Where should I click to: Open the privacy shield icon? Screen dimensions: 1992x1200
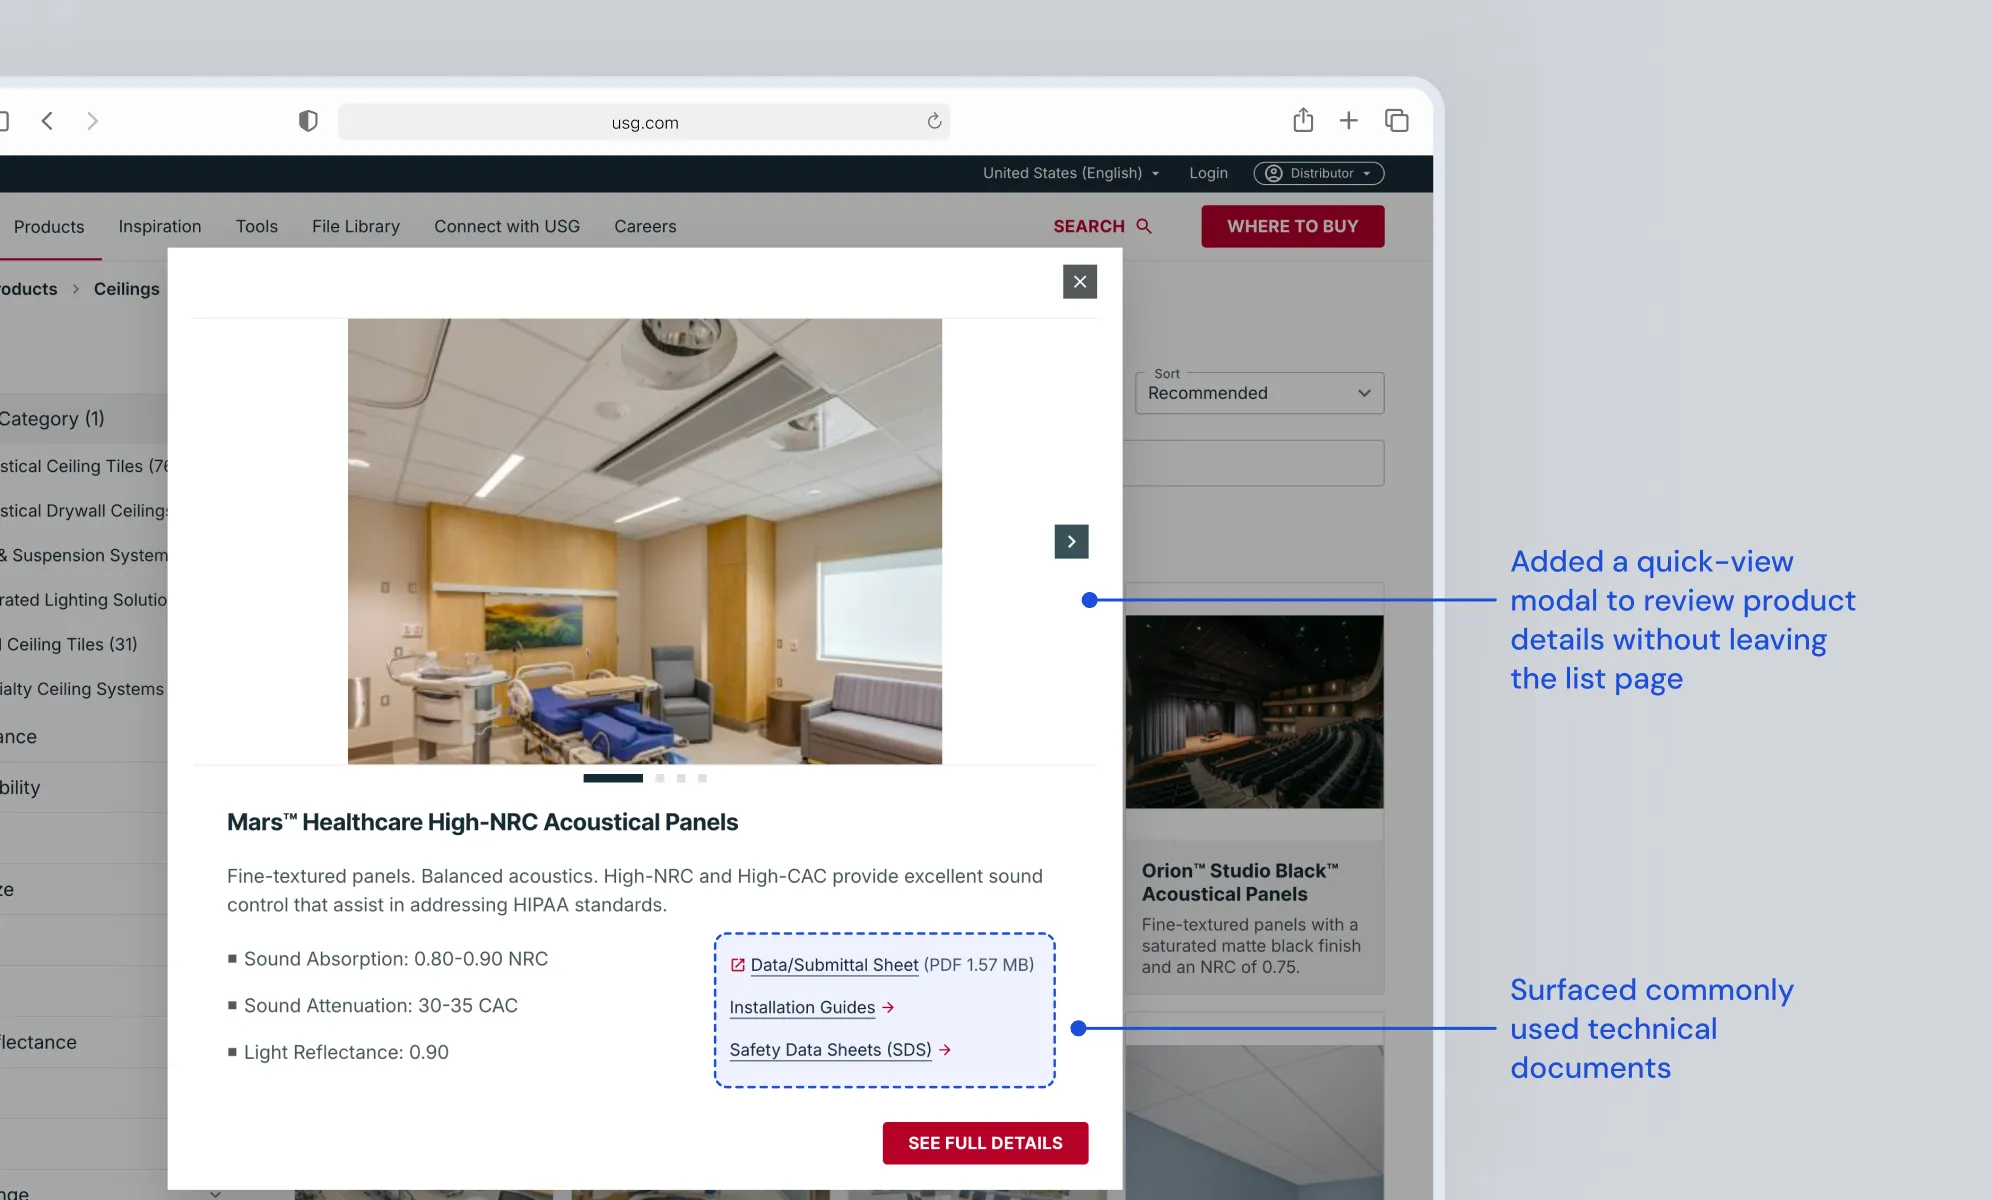coord(308,121)
